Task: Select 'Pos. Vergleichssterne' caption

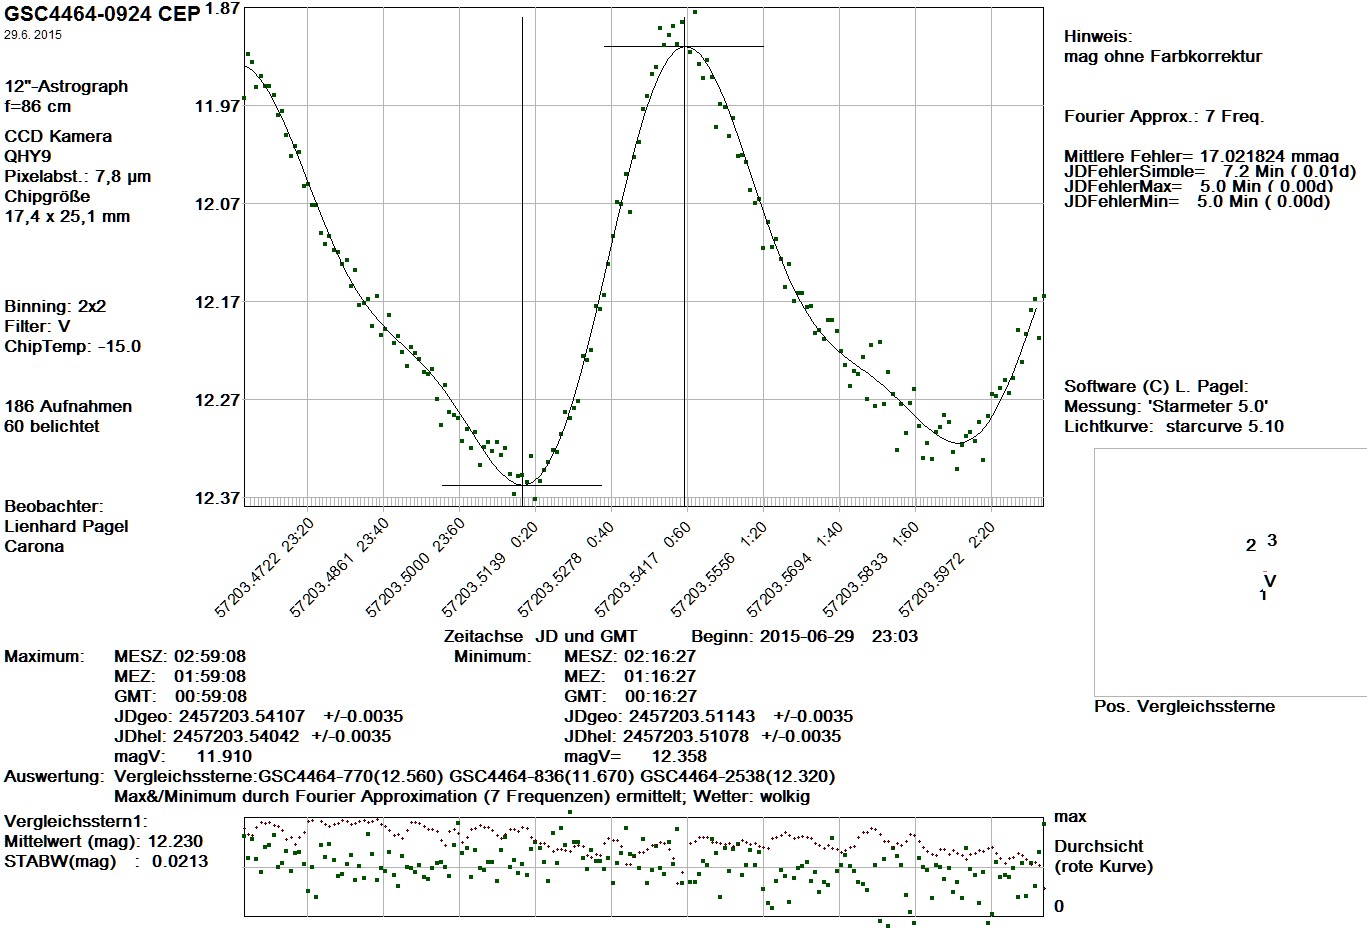Action: (x=1184, y=706)
